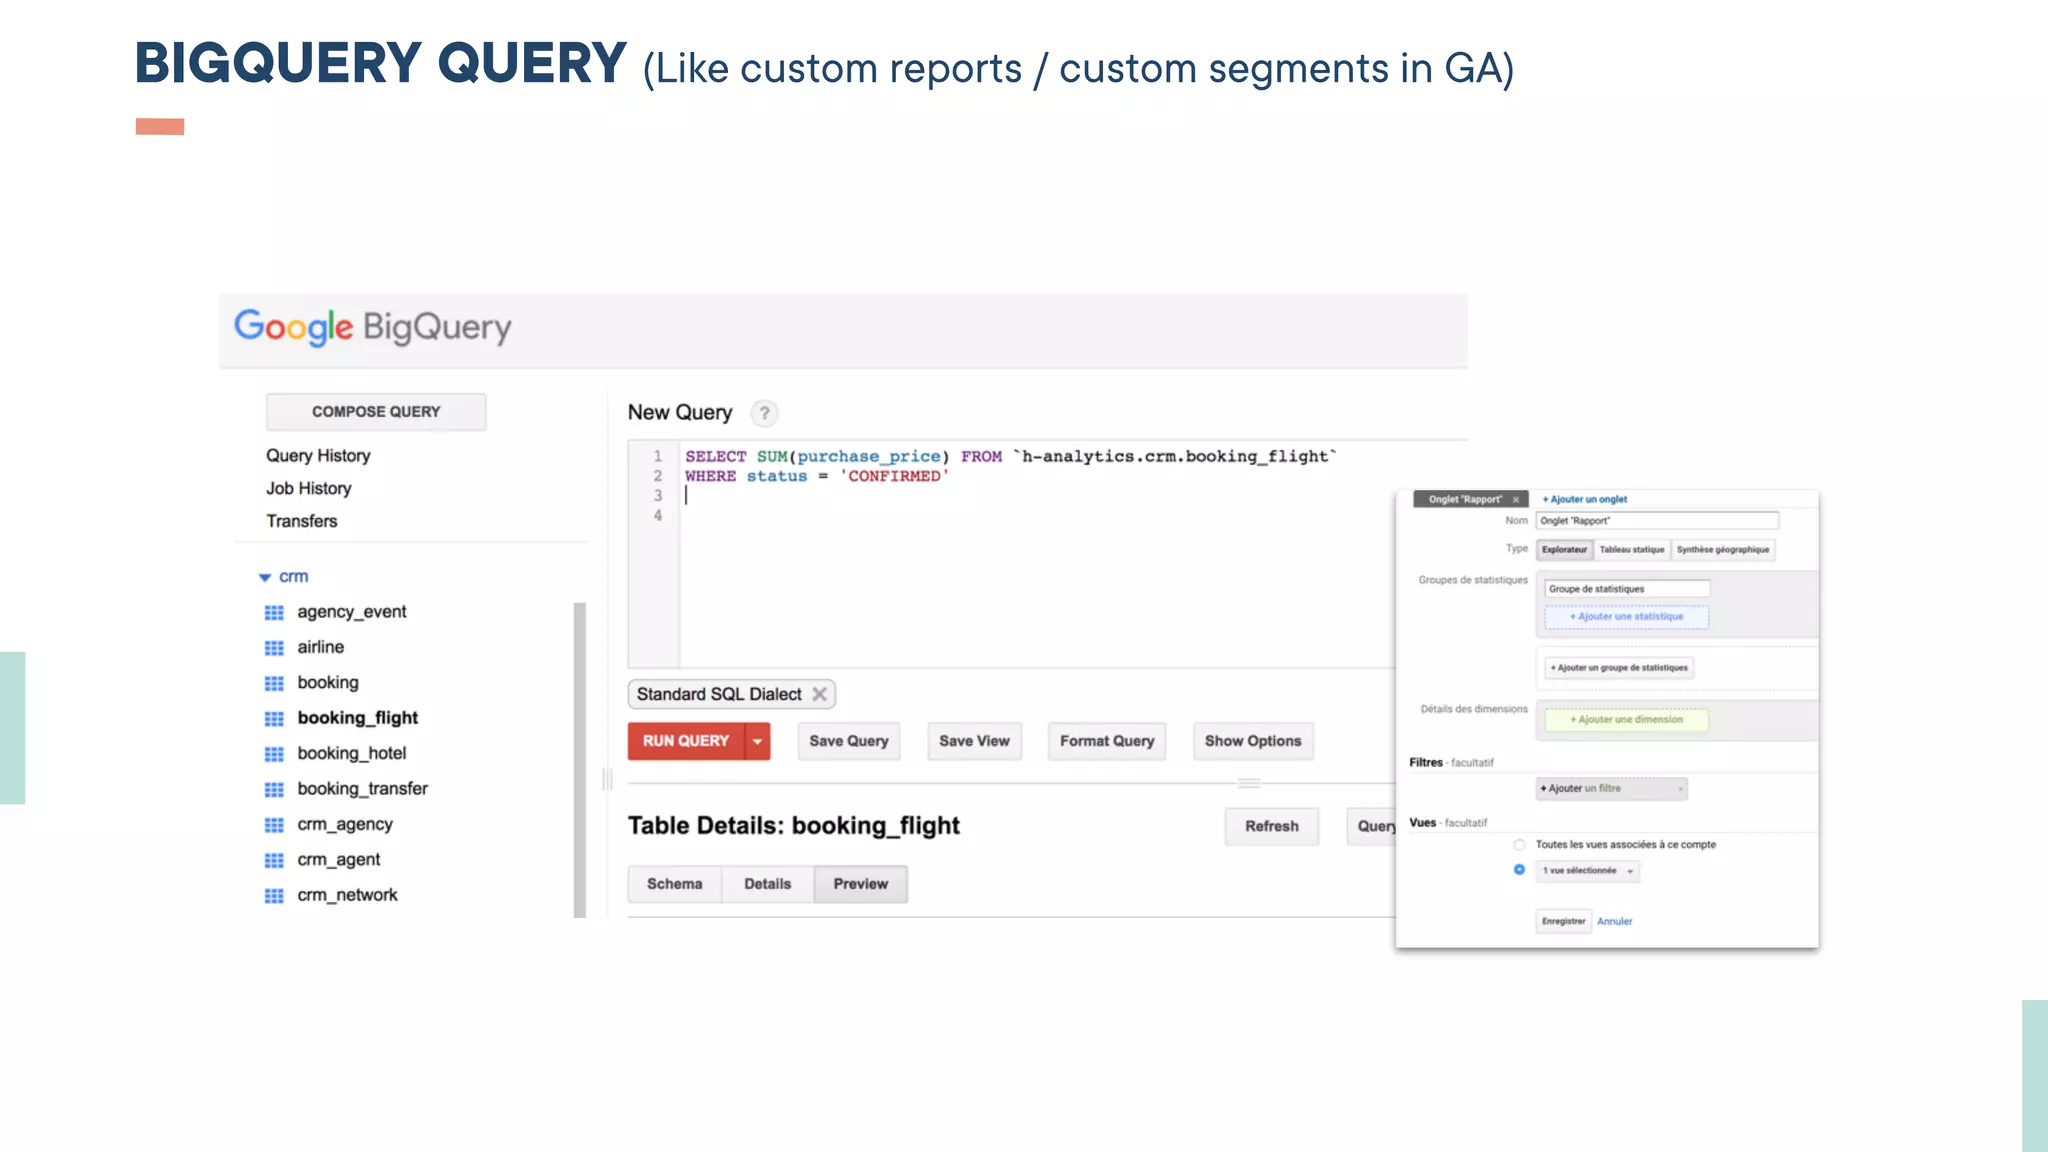Viewport: 2048px width, 1152px height.
Task: Click the Ajouter un onglet link
Action: point(1585,499)
